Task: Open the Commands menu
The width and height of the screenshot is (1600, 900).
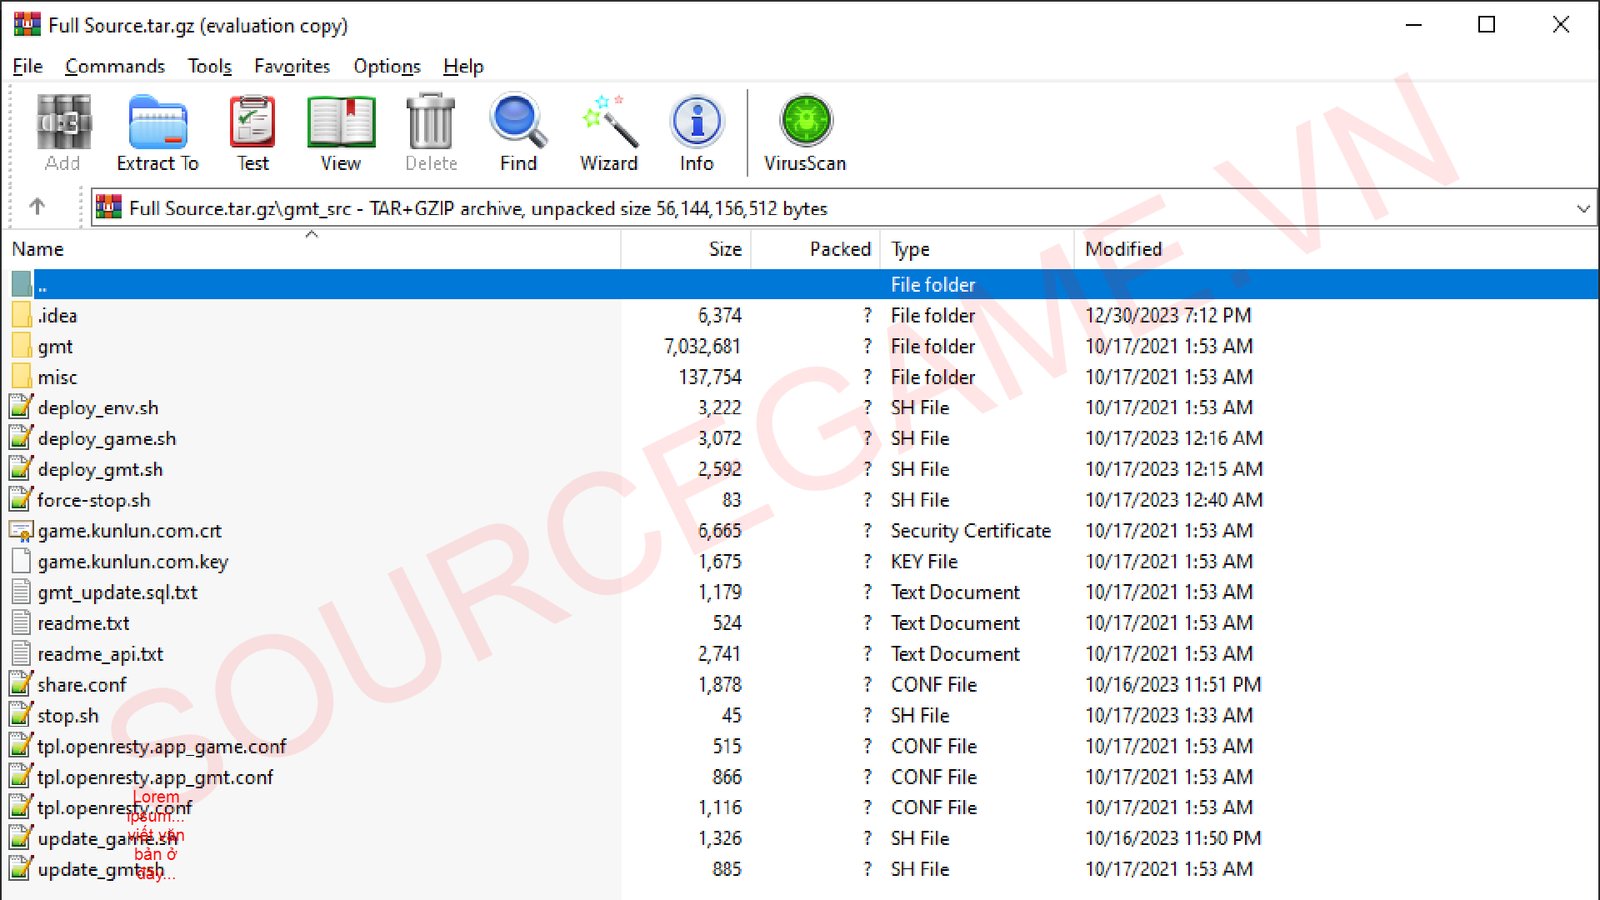Action: (115, 66)
